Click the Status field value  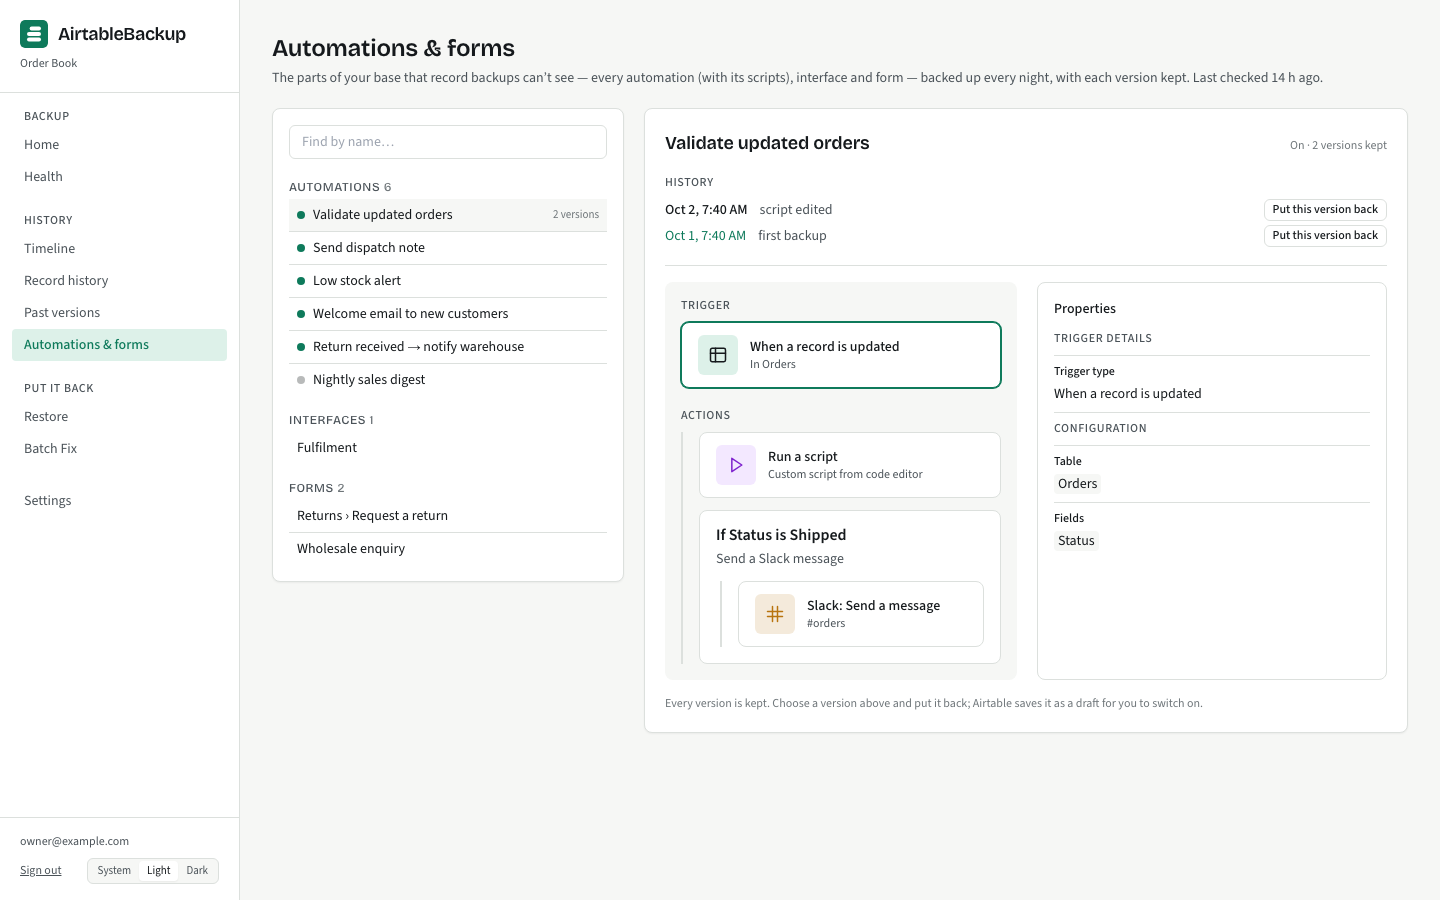click(1076, 541)
